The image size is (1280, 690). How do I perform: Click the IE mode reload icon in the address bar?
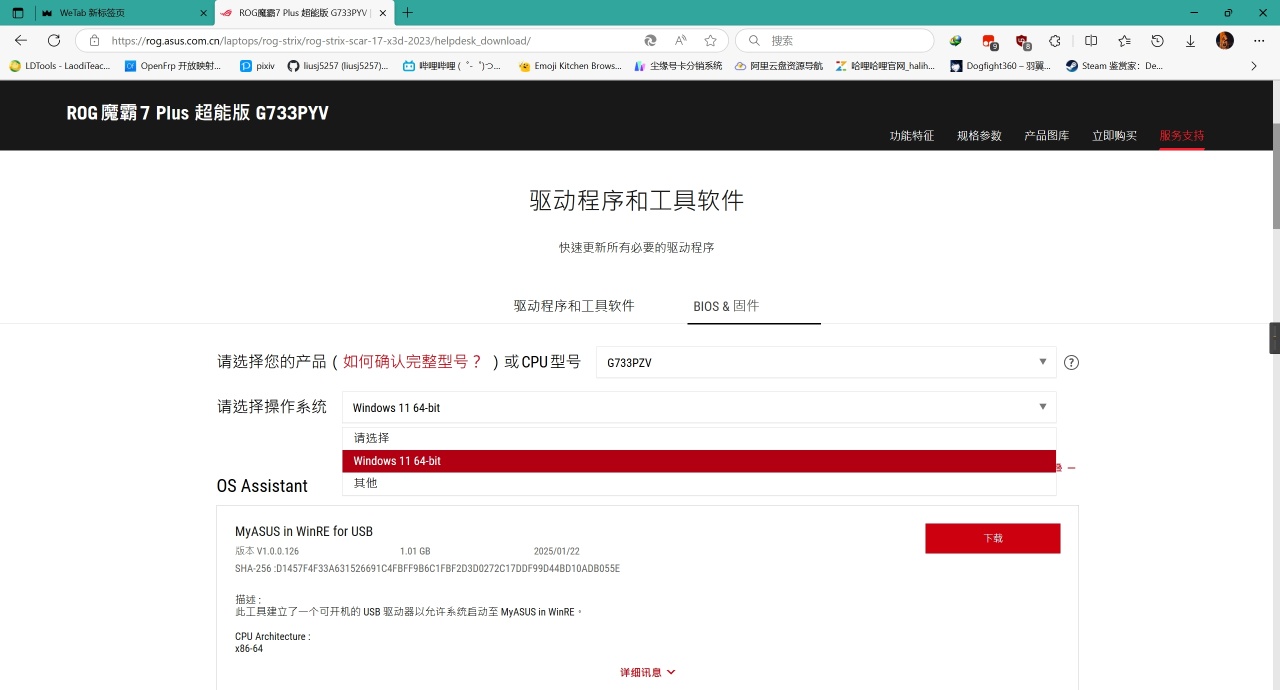(x=650, y=41)
